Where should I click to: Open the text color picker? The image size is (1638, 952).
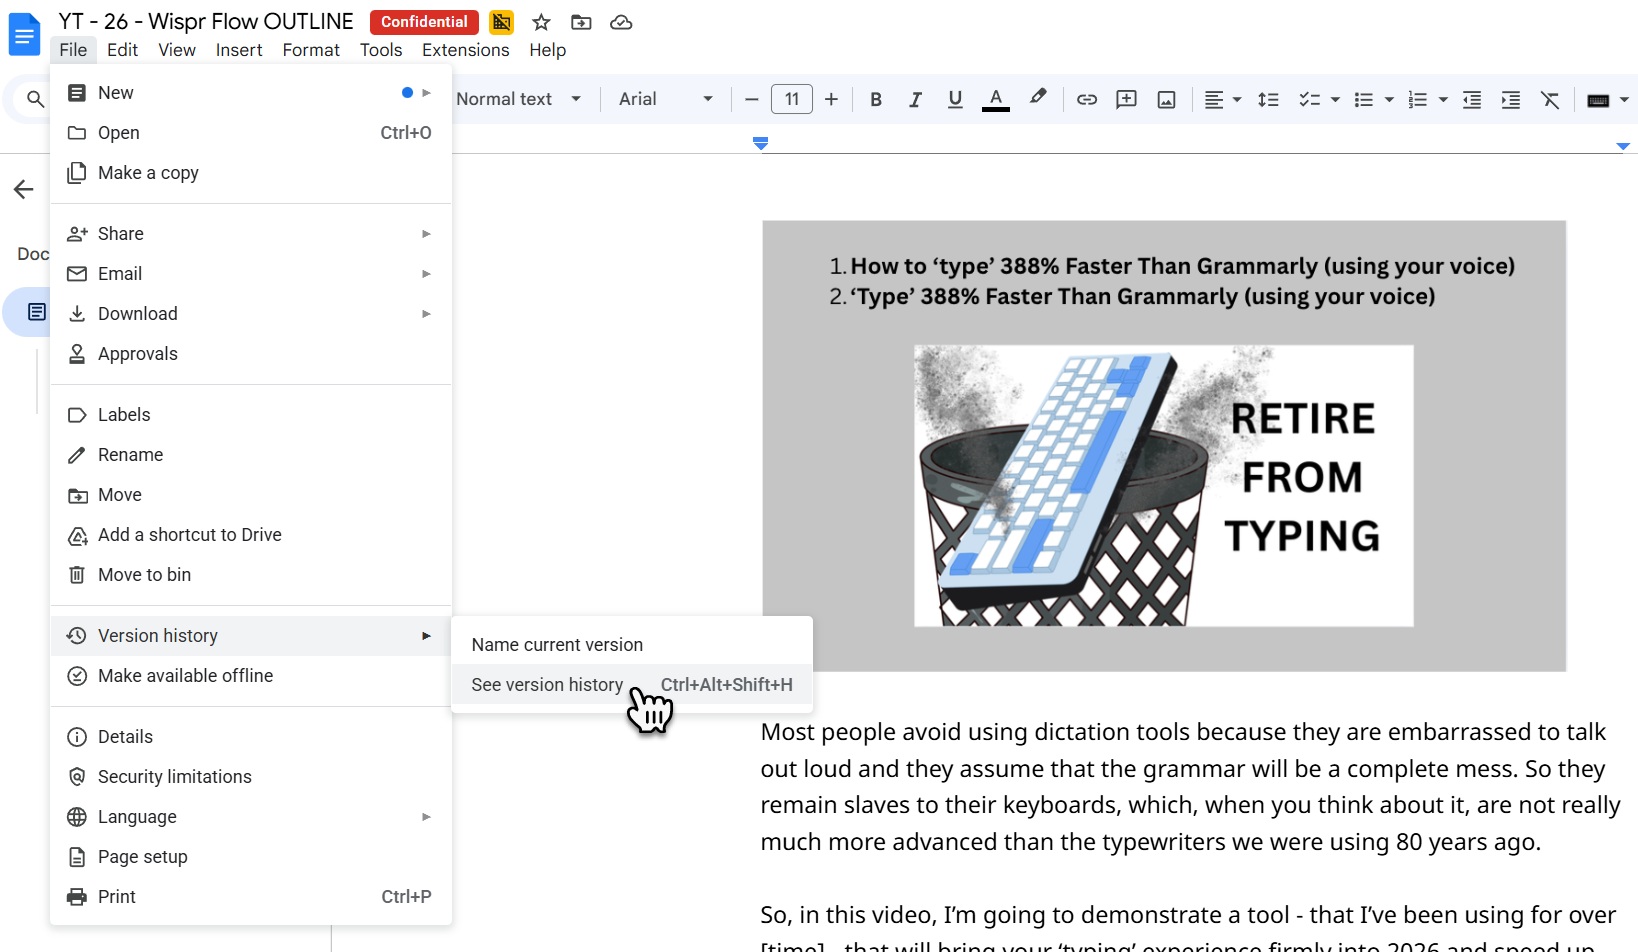click(995, 99)
